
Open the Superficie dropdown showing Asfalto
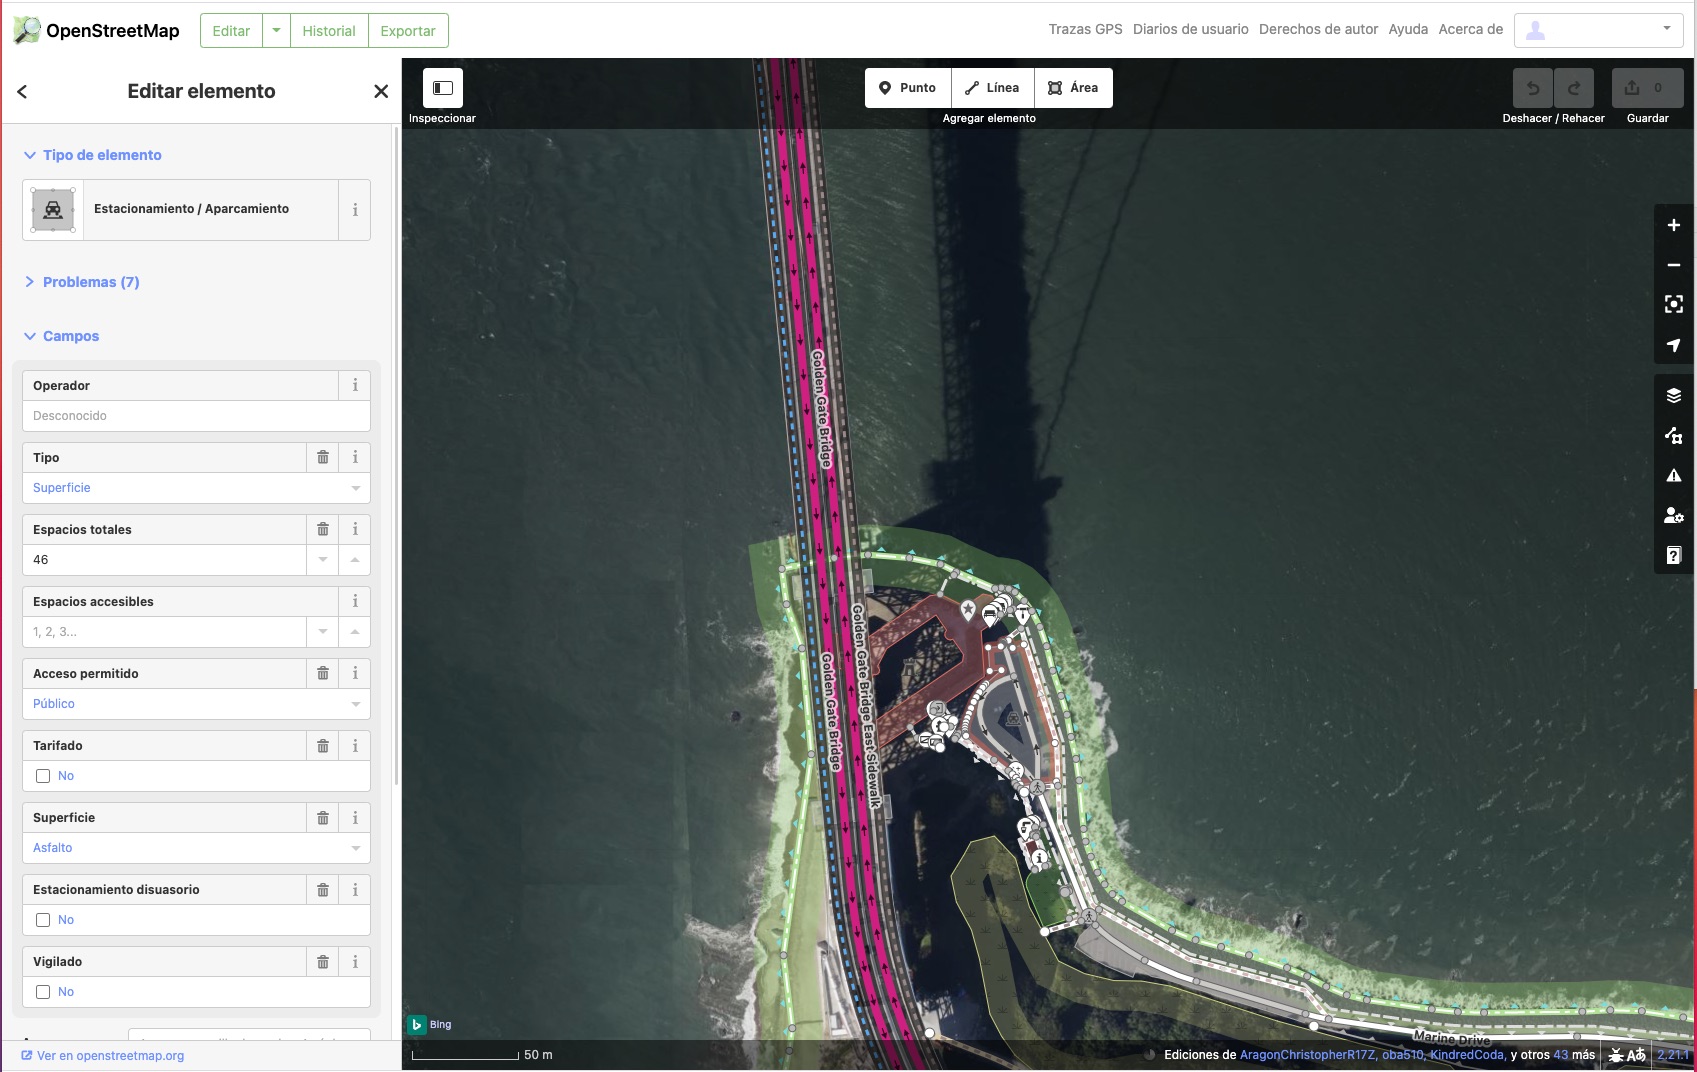[196, 848]
